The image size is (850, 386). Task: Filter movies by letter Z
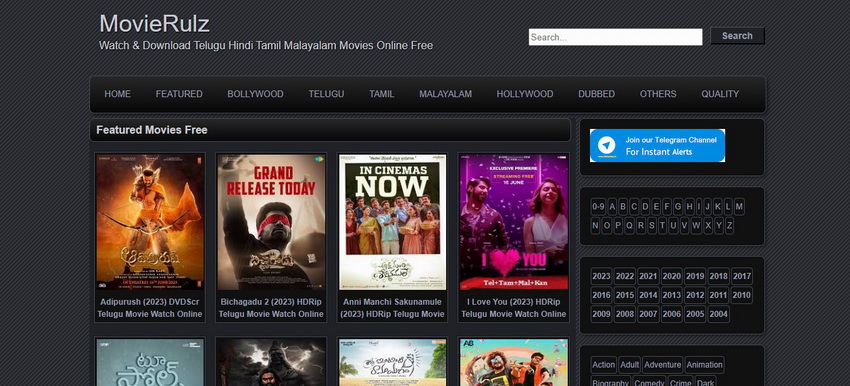[x=730, y=226]
